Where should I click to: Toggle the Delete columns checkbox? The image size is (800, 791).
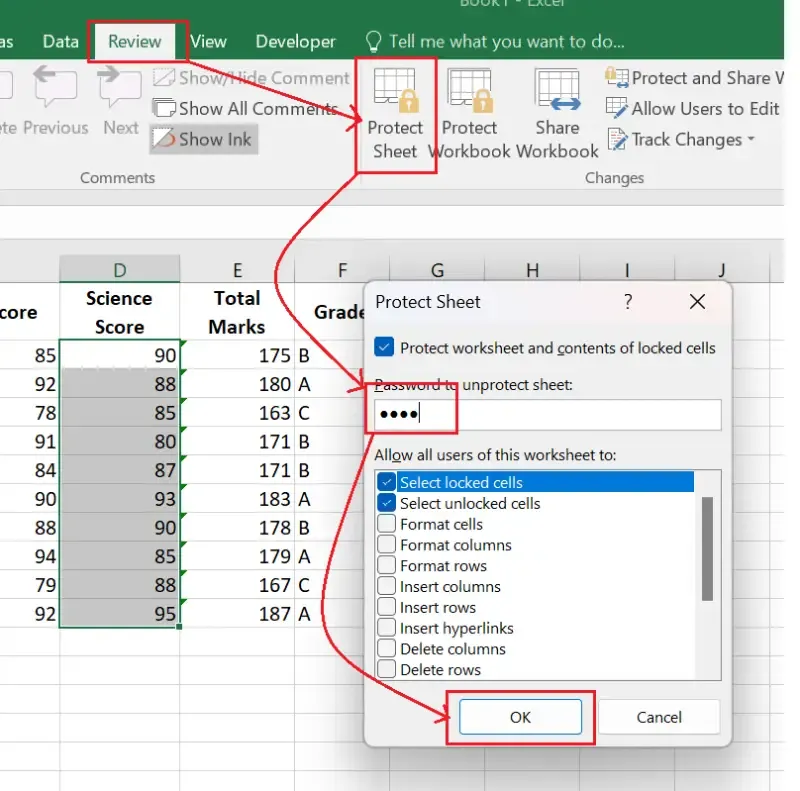tap(386, 649)
